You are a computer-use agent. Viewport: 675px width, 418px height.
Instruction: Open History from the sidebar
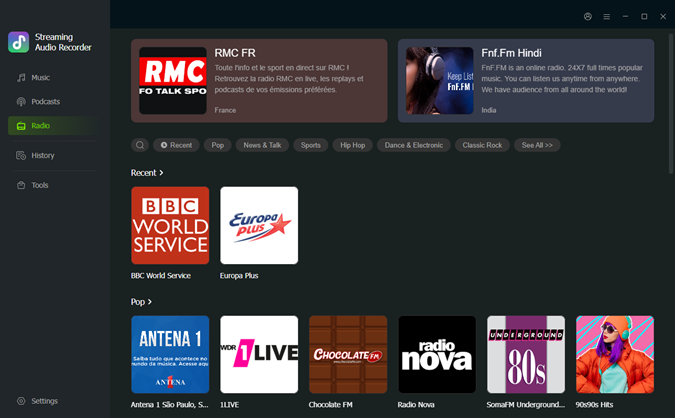coord(52,155)
